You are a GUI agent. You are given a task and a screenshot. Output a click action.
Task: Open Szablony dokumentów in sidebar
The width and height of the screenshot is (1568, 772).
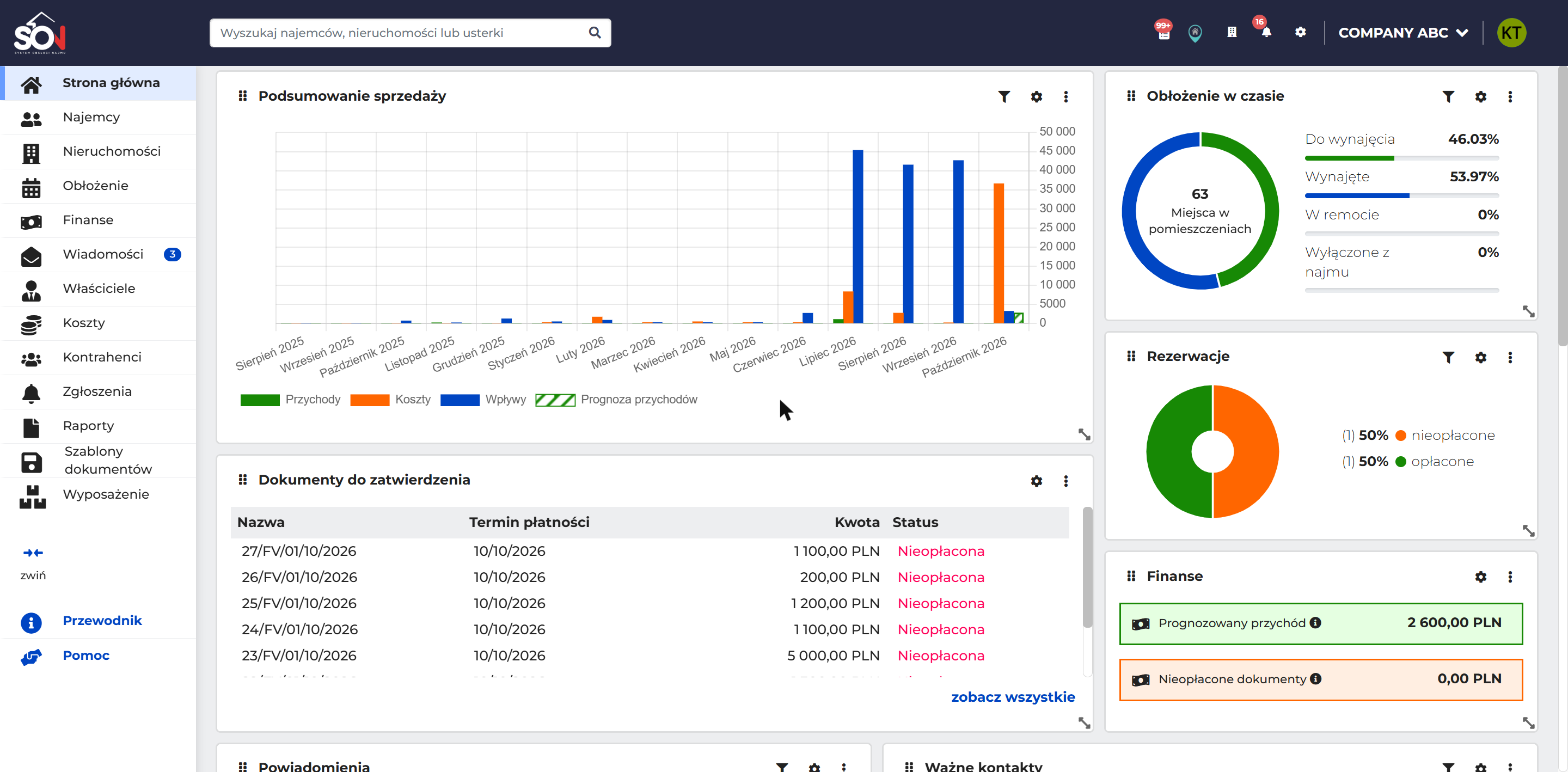click(x=98, y=461)
